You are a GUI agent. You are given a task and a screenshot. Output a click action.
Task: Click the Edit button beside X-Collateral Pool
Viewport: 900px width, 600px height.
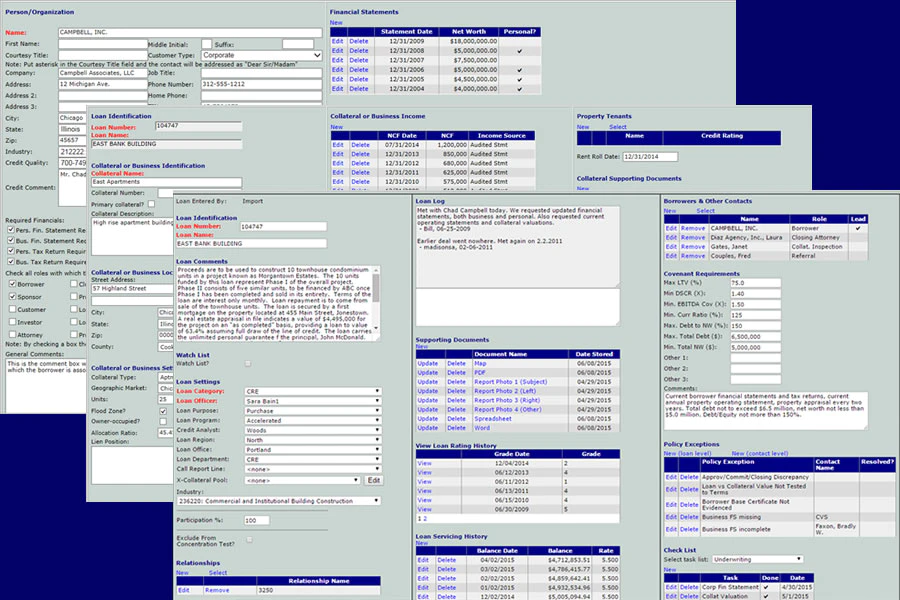[x=374, y=481]
